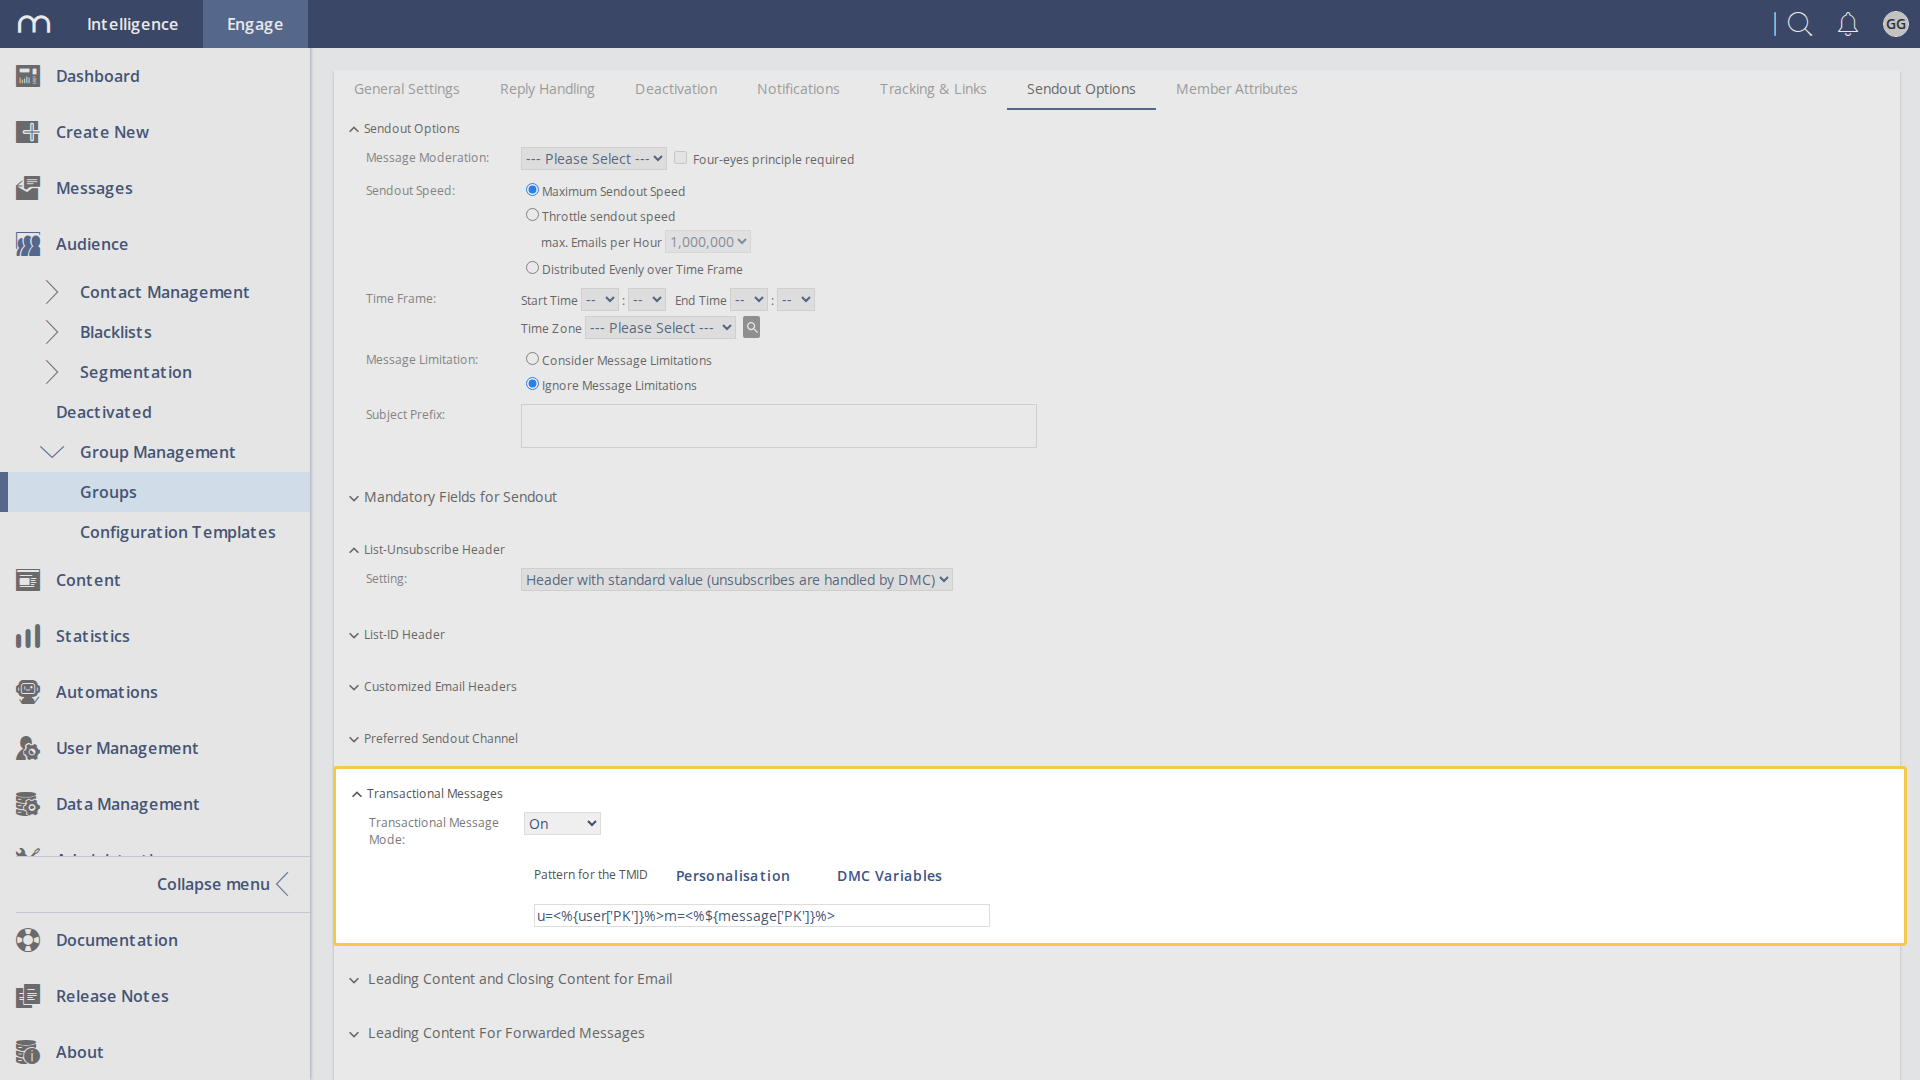The width and height of the screenshot is (1920, 1080).
Task: Click the About sidebar icon
Action: click(28, 1052)
